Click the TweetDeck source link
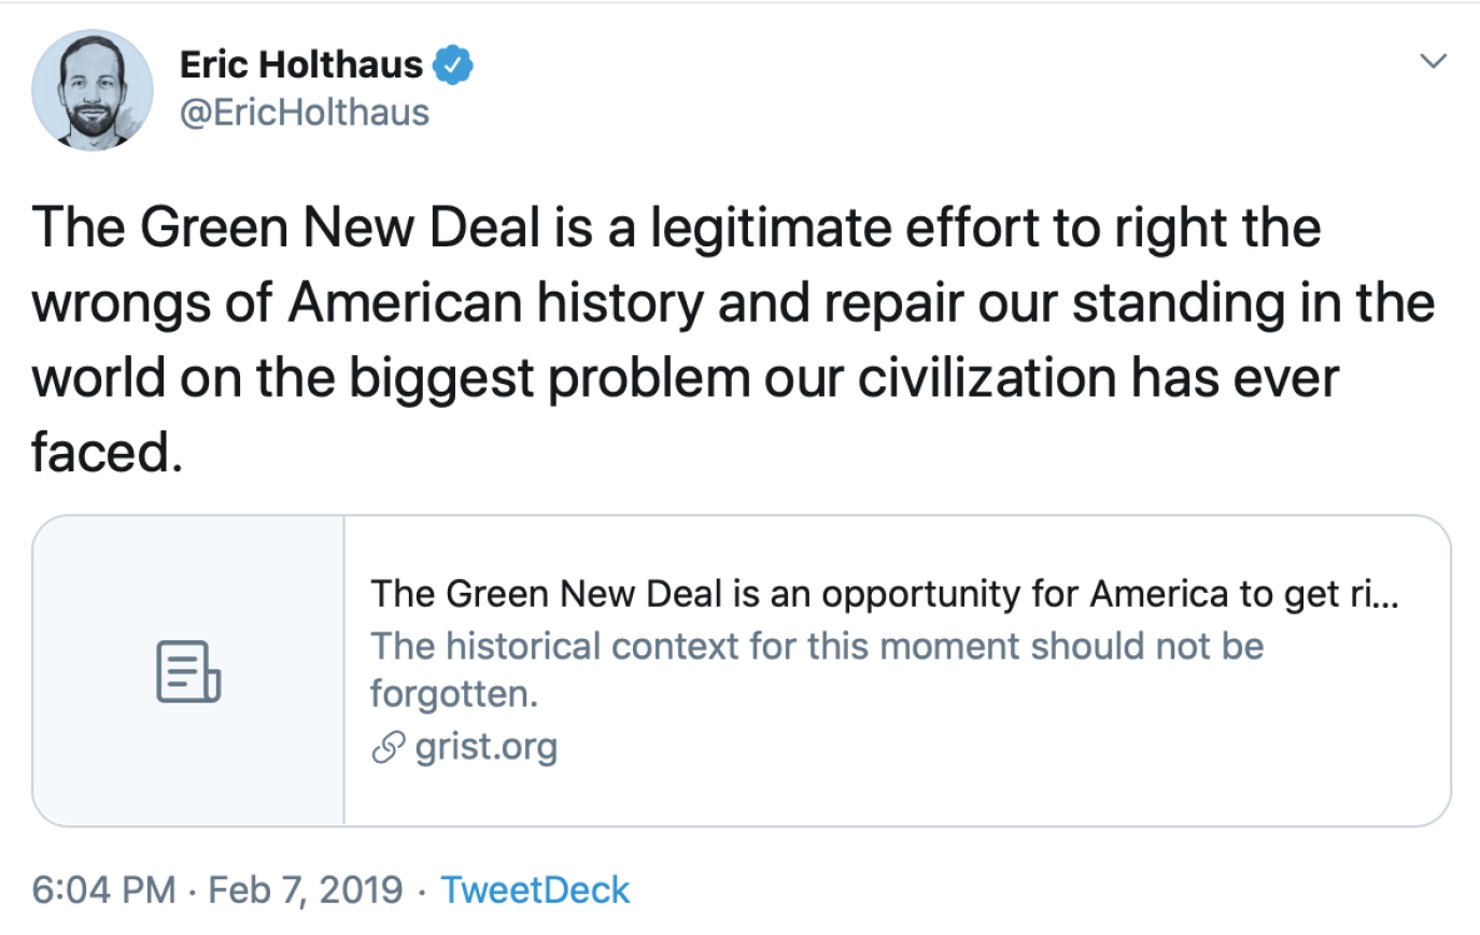The width and height of the screenshot is (1480, 935). tap(536, 888)
